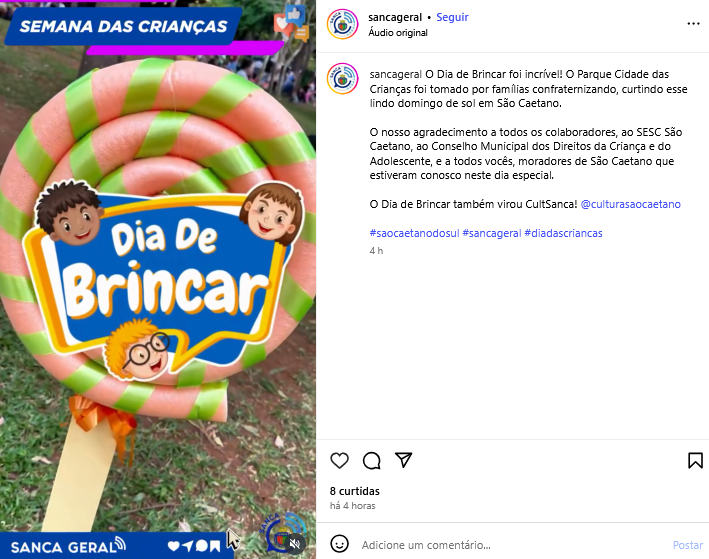Open sancageral avatar beside the caption
The height and width of the screenshot is (559, 709).
tap(342, 79)
